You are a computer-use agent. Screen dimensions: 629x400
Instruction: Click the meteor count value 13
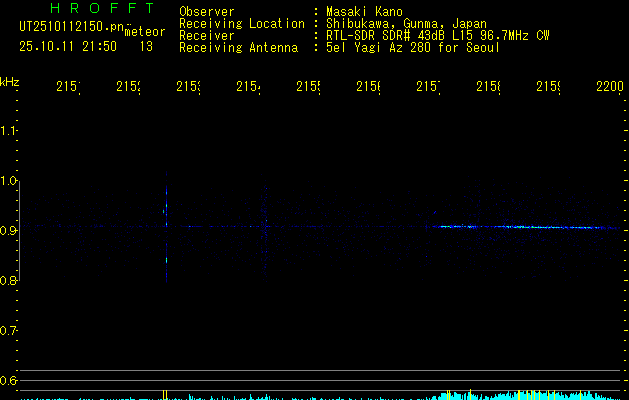pos(146,47)
